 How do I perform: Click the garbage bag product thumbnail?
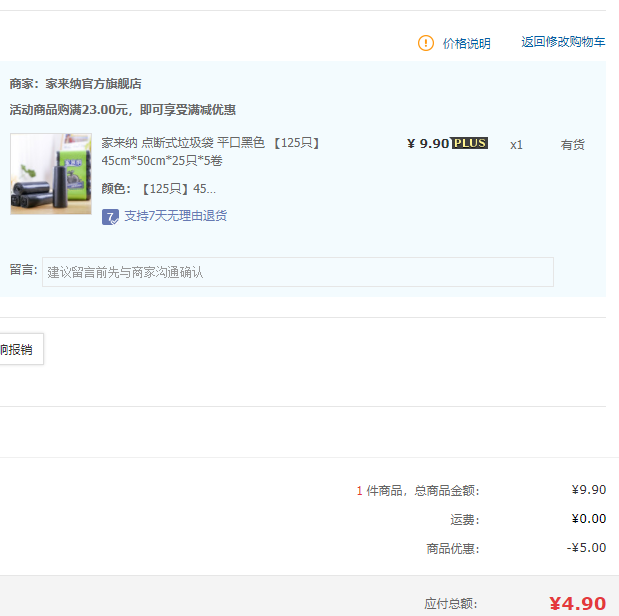(x=51, y=174)
